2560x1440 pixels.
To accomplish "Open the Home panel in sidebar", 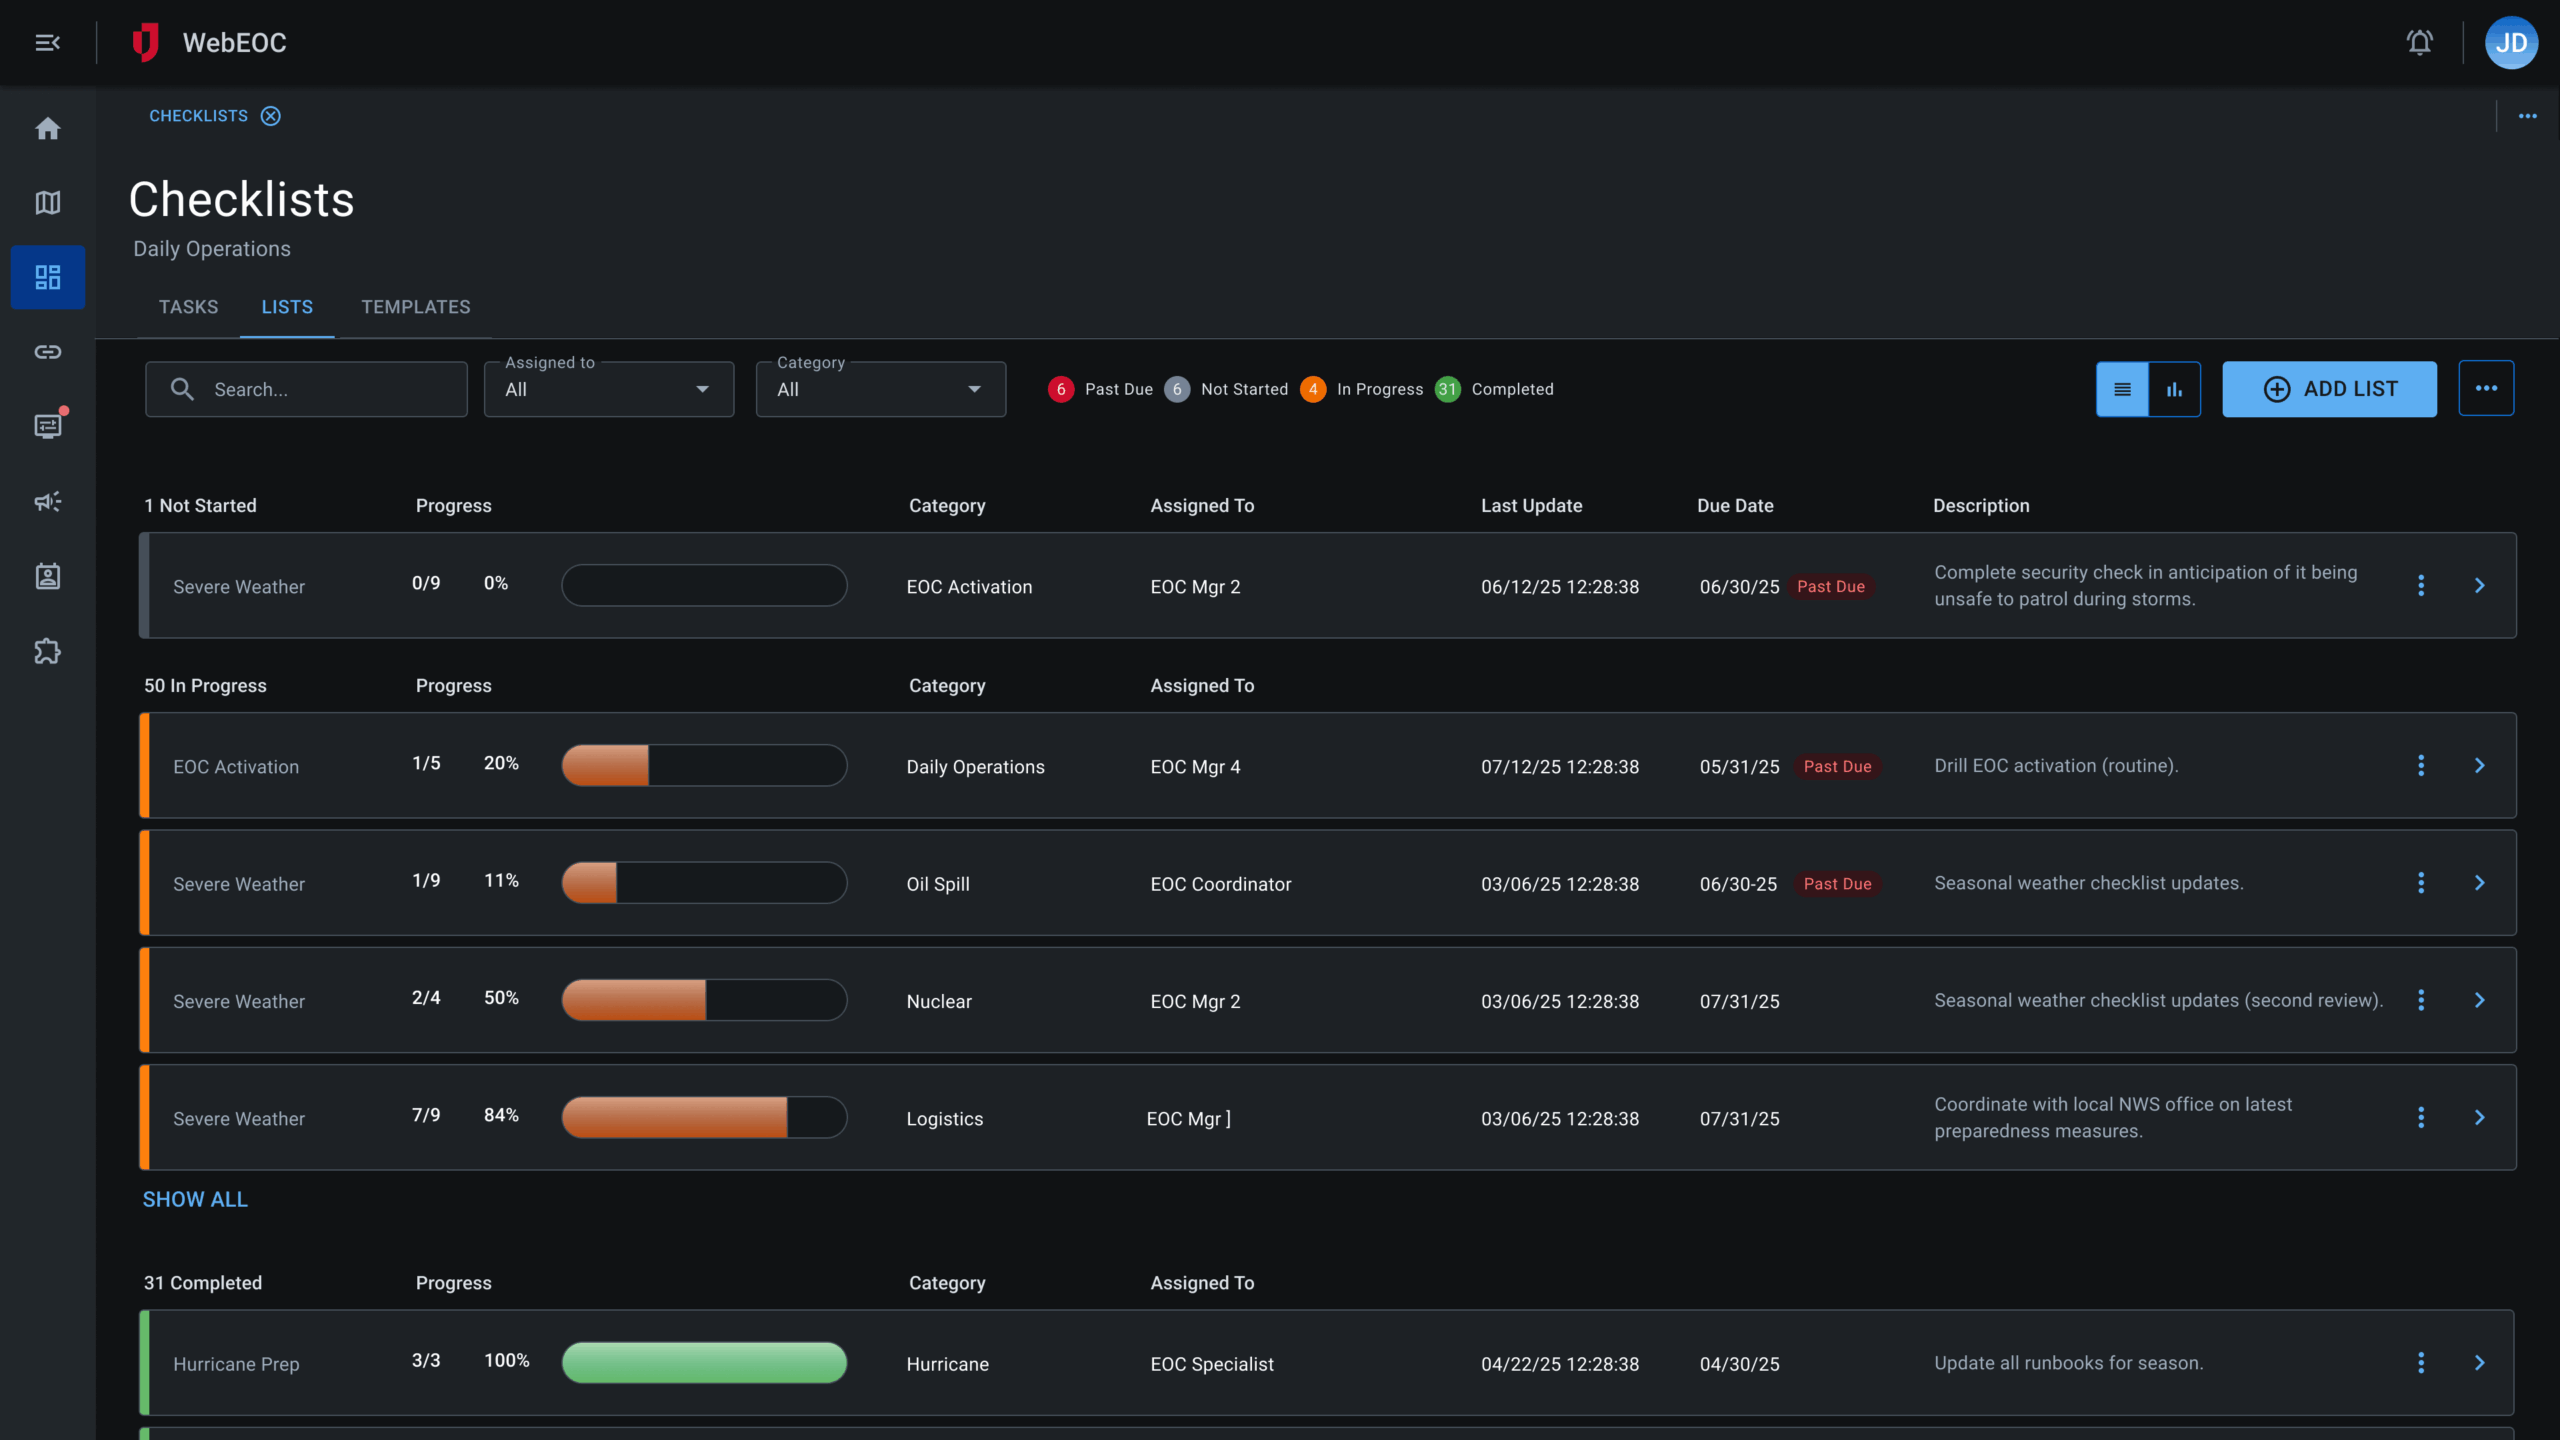I will pyautogui.click(x=47, y=128).
